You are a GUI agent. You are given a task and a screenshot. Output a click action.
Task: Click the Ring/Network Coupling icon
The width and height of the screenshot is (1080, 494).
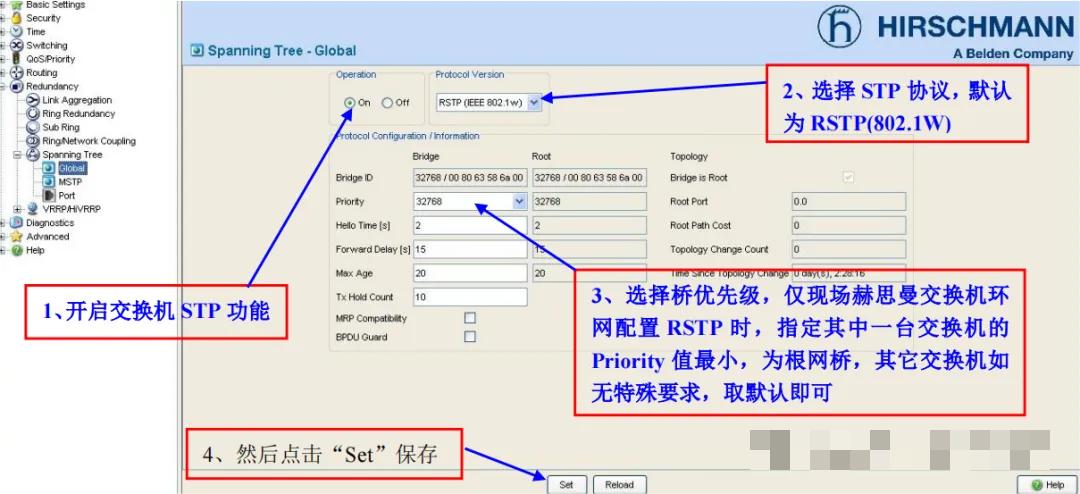(x=32, y=141)
